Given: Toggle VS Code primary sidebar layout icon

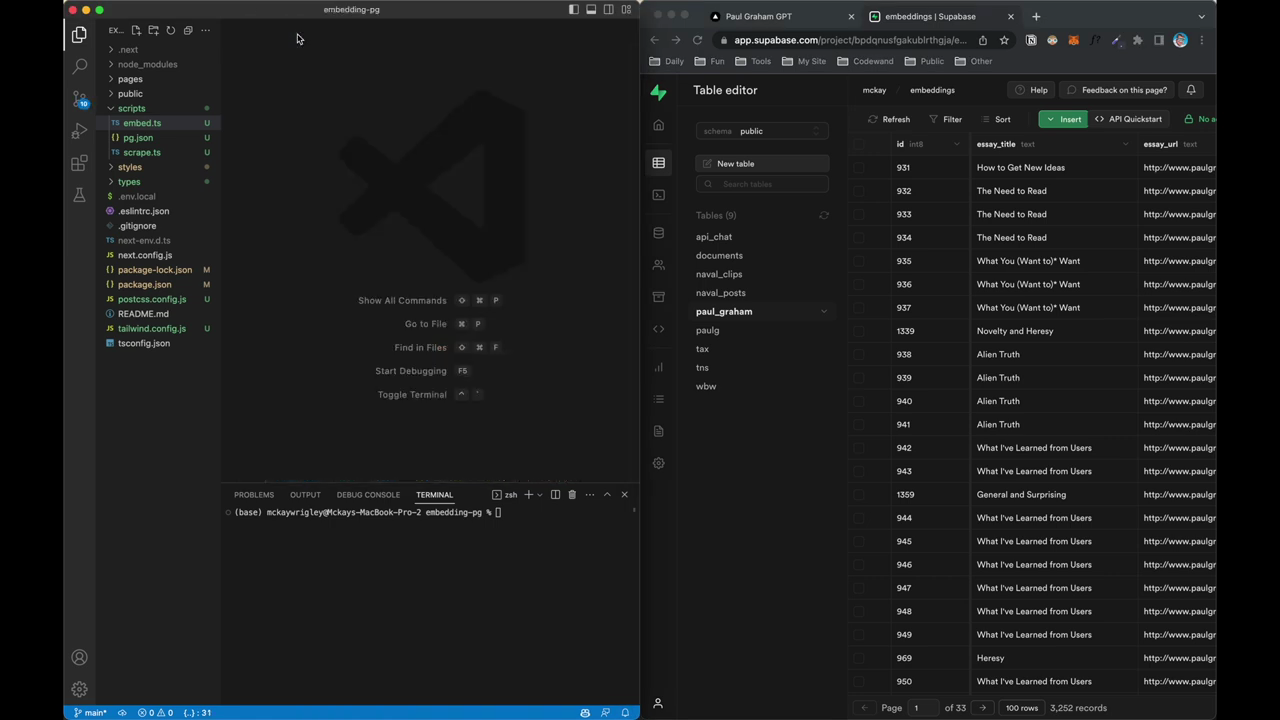Looking at the screenshot, I should pos(574,9).
